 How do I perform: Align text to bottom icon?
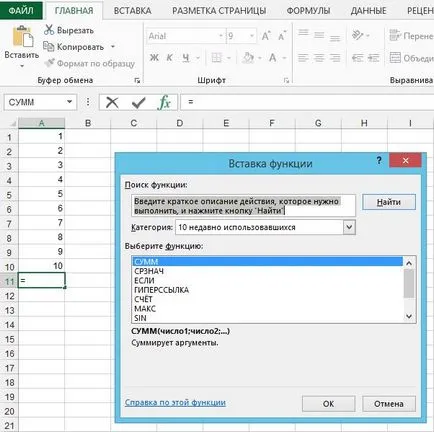point(335,37)
